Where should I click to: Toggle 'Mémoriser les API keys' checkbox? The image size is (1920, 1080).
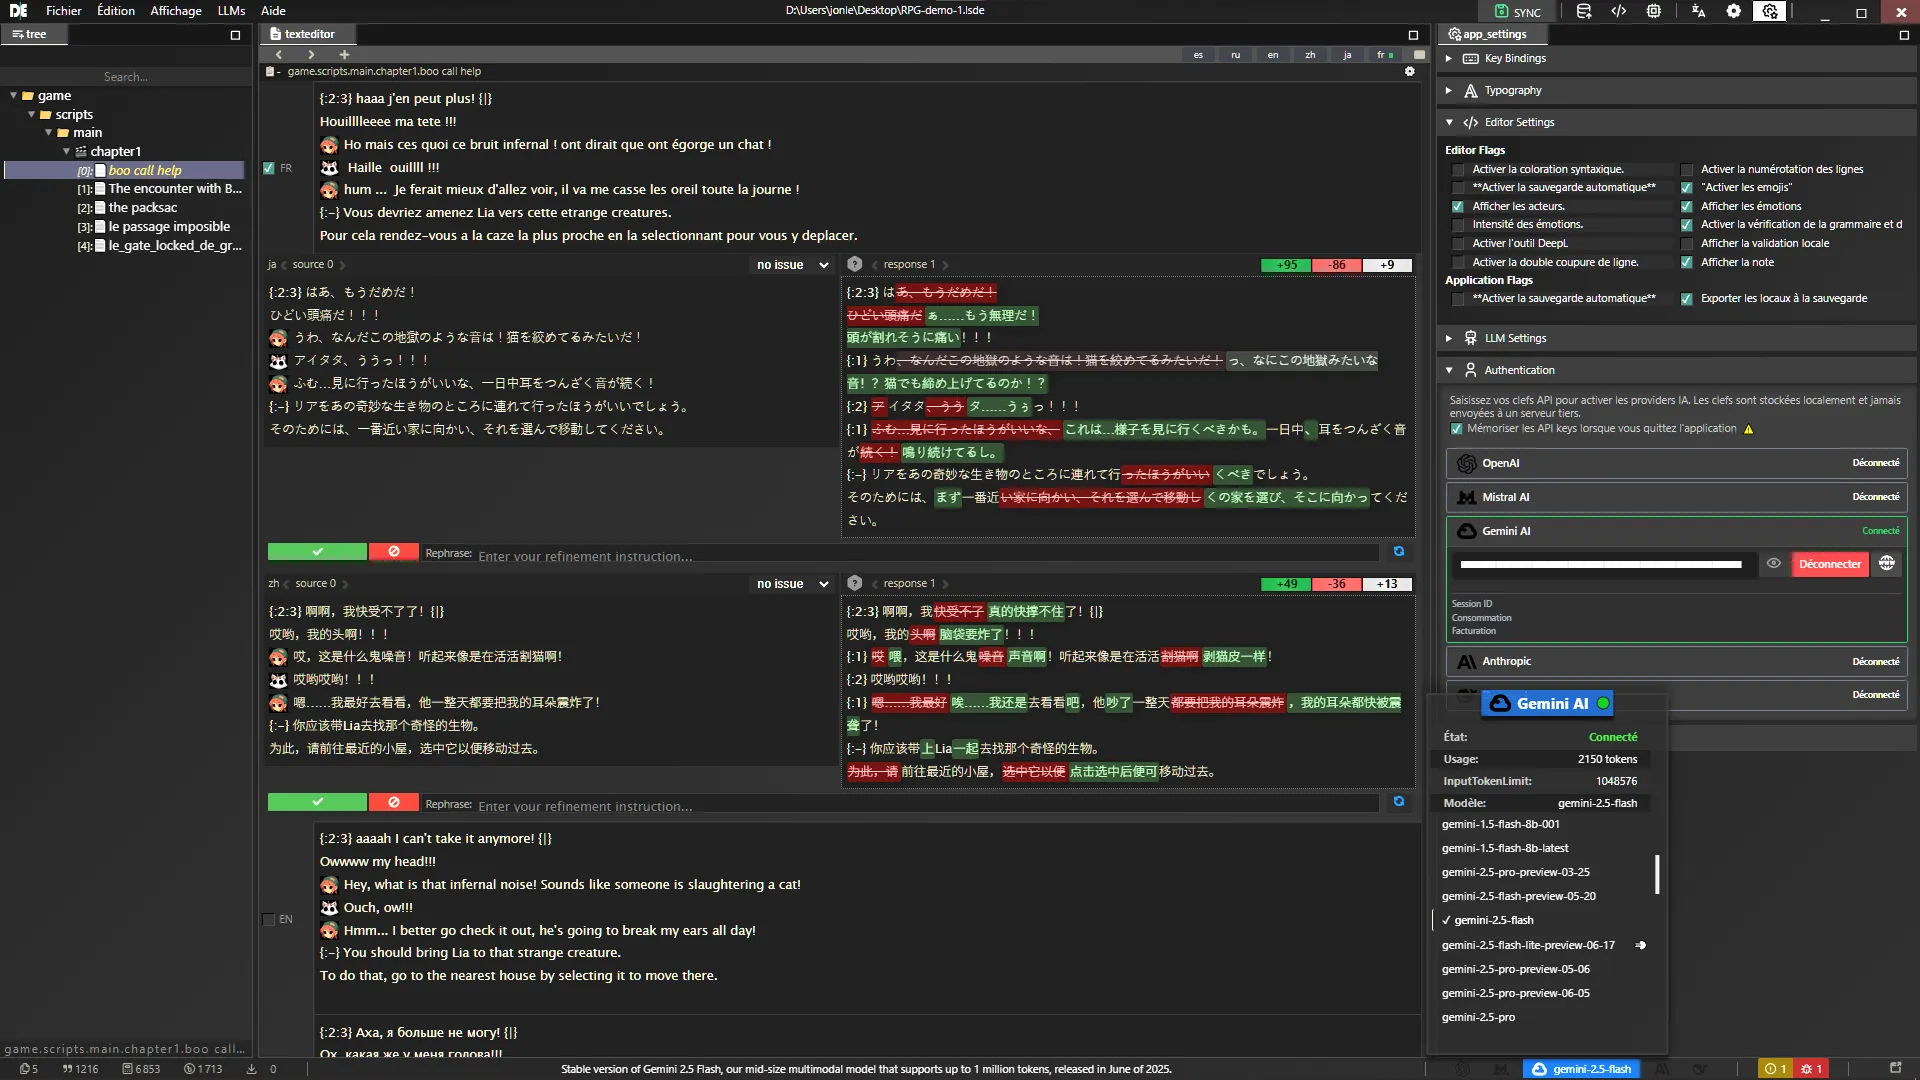coord(1457,429)
